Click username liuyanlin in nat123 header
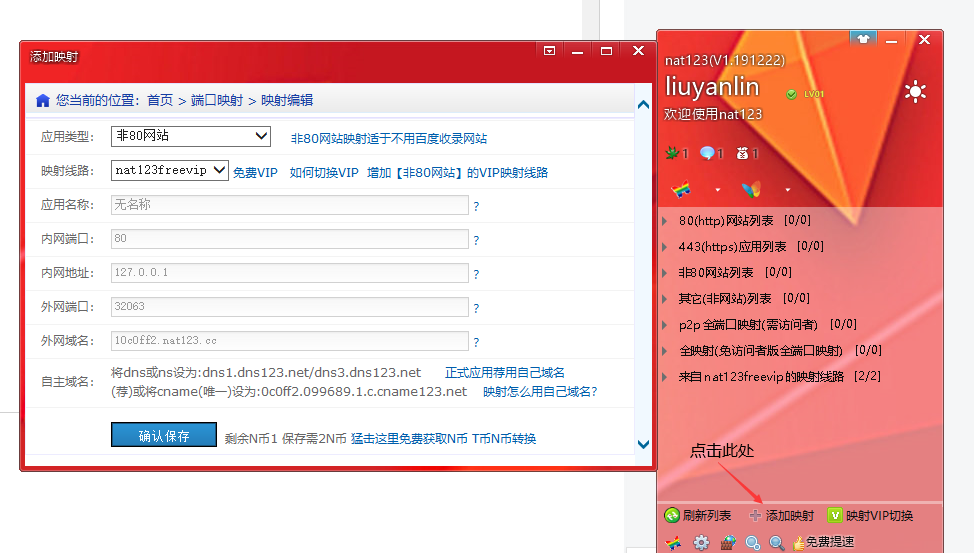The height and width of the screenshot is (553, 974). click(x=712, y=86)
